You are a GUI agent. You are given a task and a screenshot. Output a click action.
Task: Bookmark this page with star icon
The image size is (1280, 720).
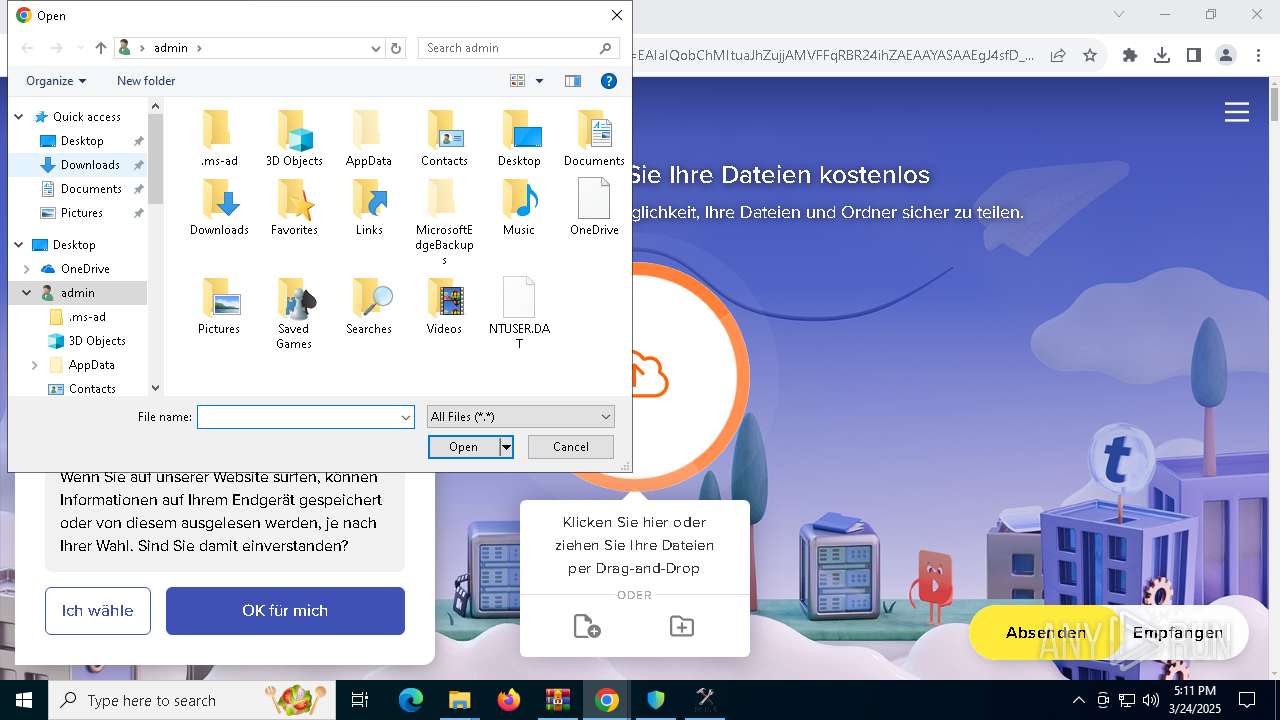pos(1090,56)
